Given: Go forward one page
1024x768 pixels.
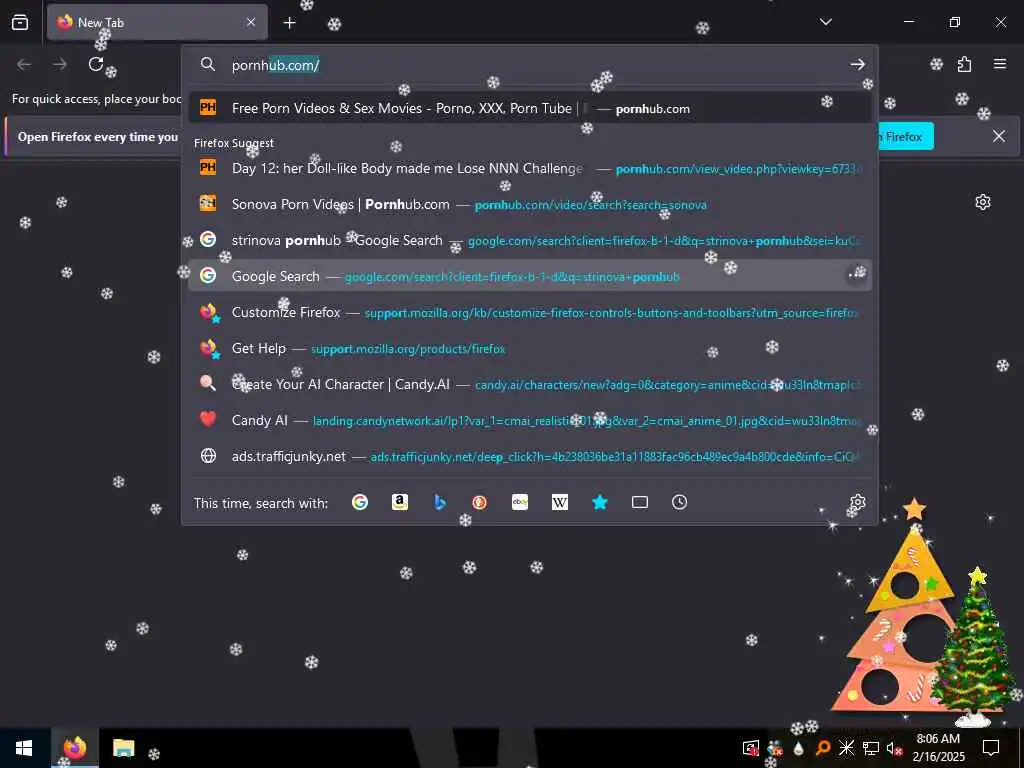Looking at the screenshot, I should pos(60,64).
